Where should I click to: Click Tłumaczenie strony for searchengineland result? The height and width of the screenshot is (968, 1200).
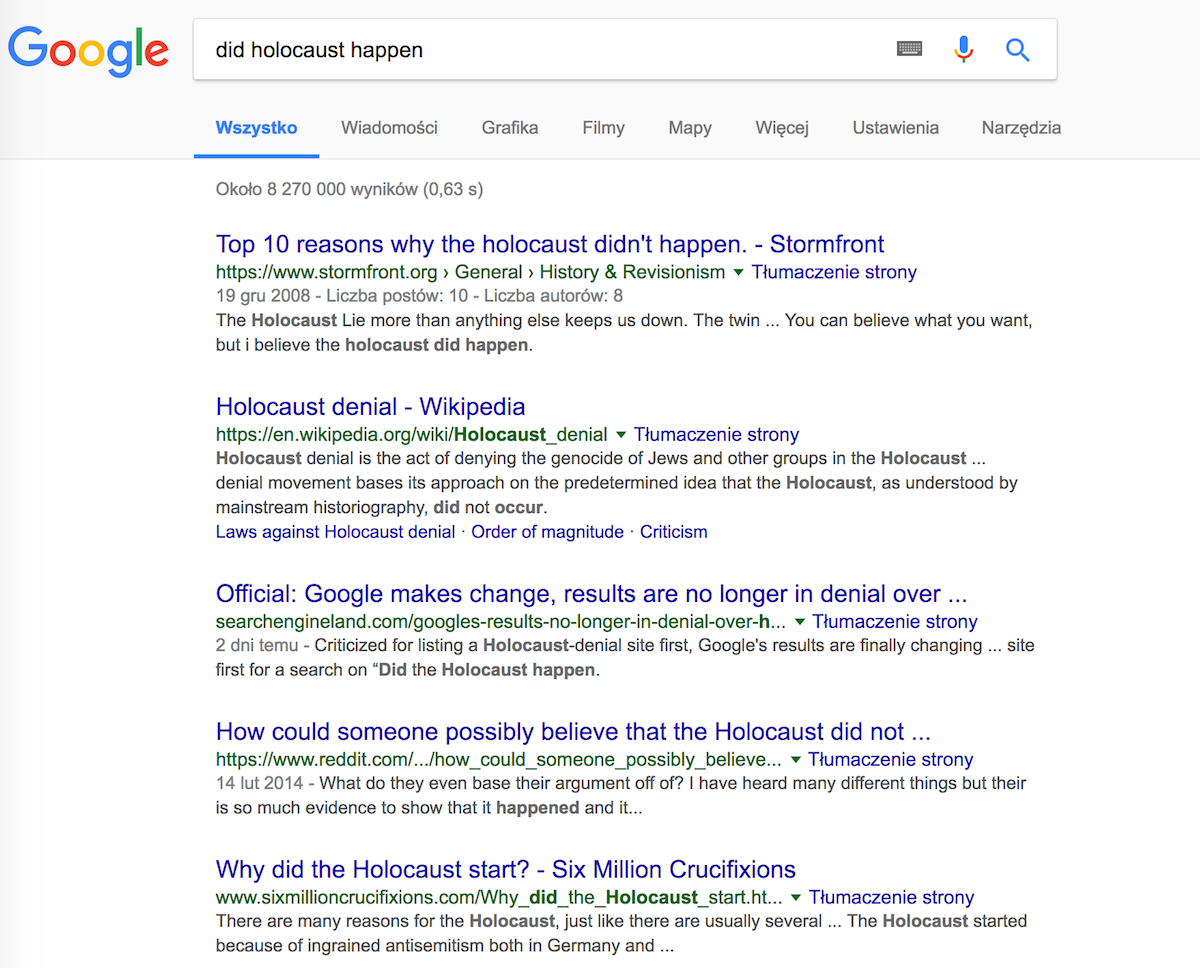[895, 622]
